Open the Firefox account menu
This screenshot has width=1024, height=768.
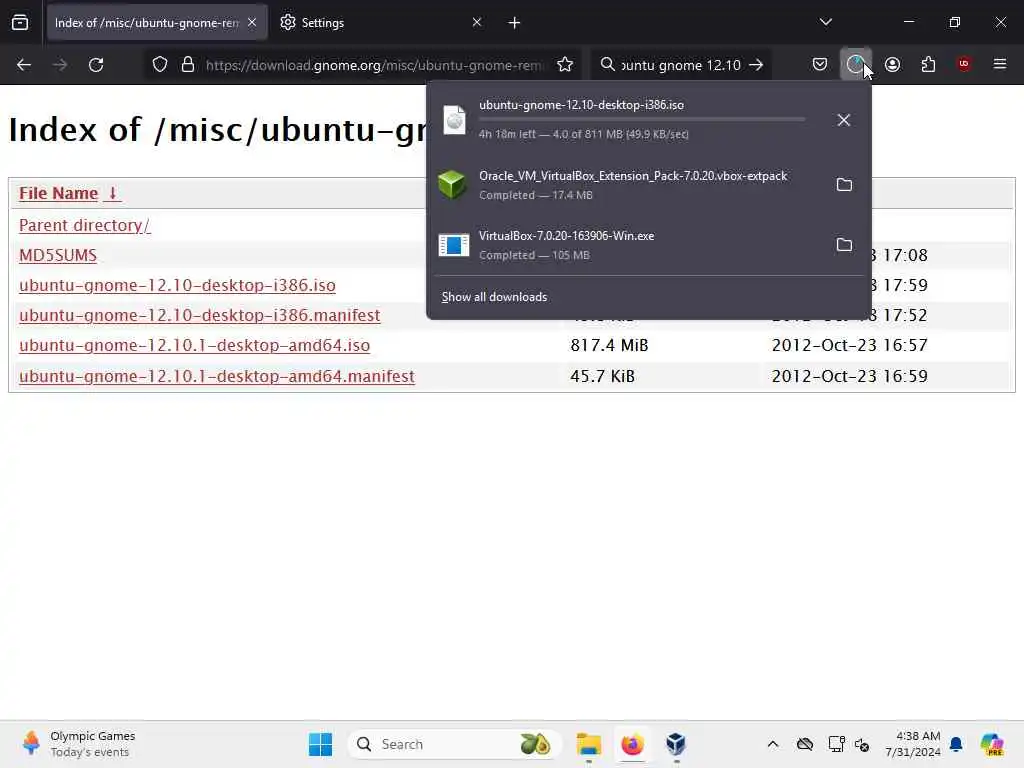coord(892,64)
